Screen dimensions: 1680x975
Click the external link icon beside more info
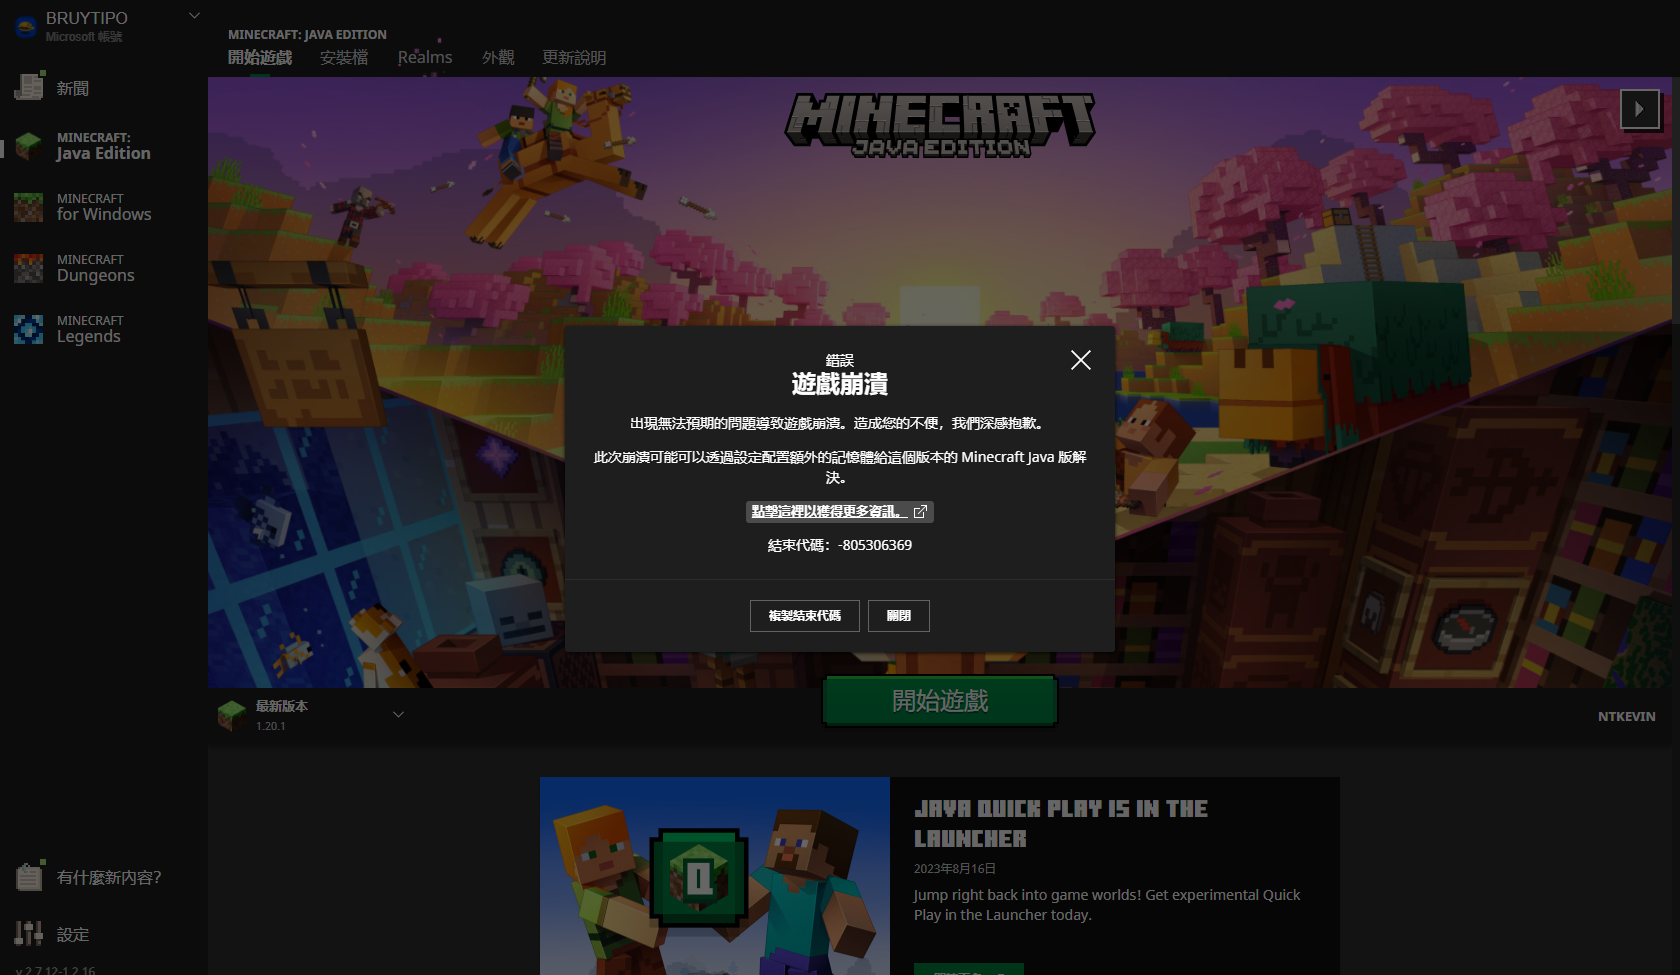click(x=920, y=511)
